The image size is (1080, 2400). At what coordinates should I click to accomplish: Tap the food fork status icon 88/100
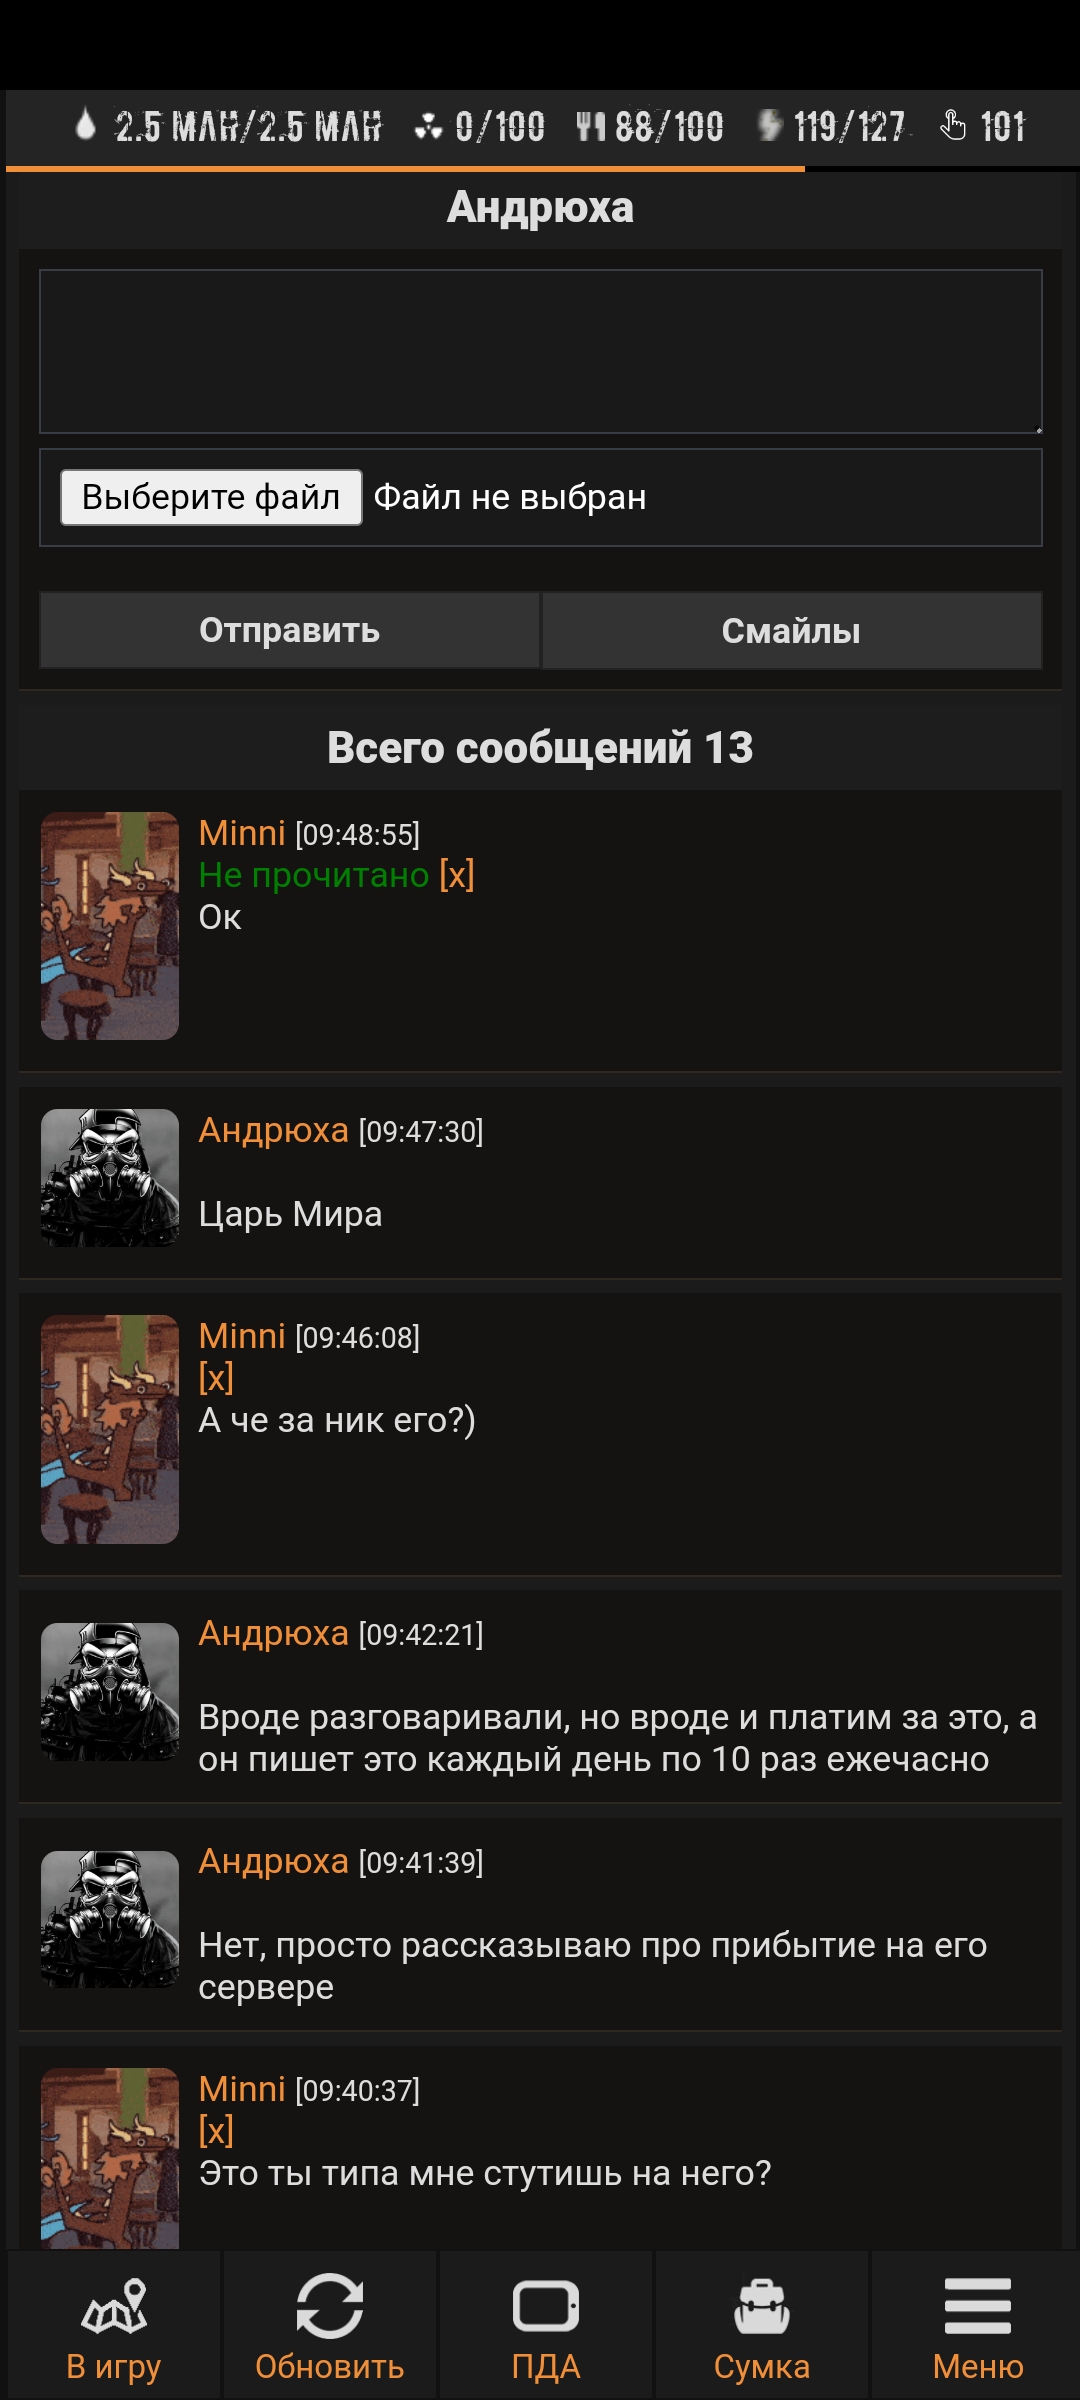(591, 126)
